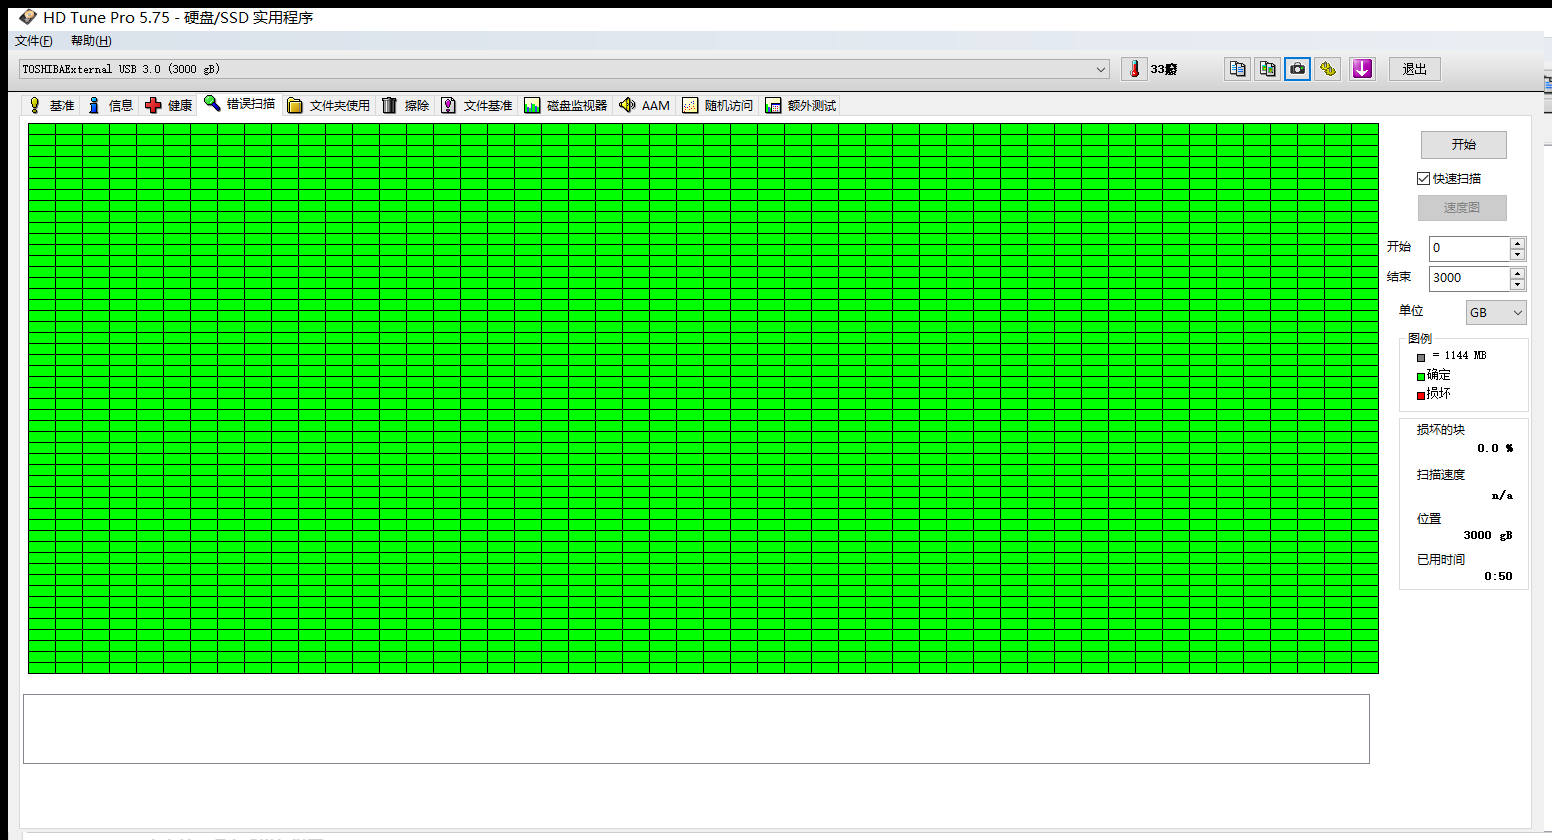Open the 帮助(H) menu

click(x=91, y=41)
